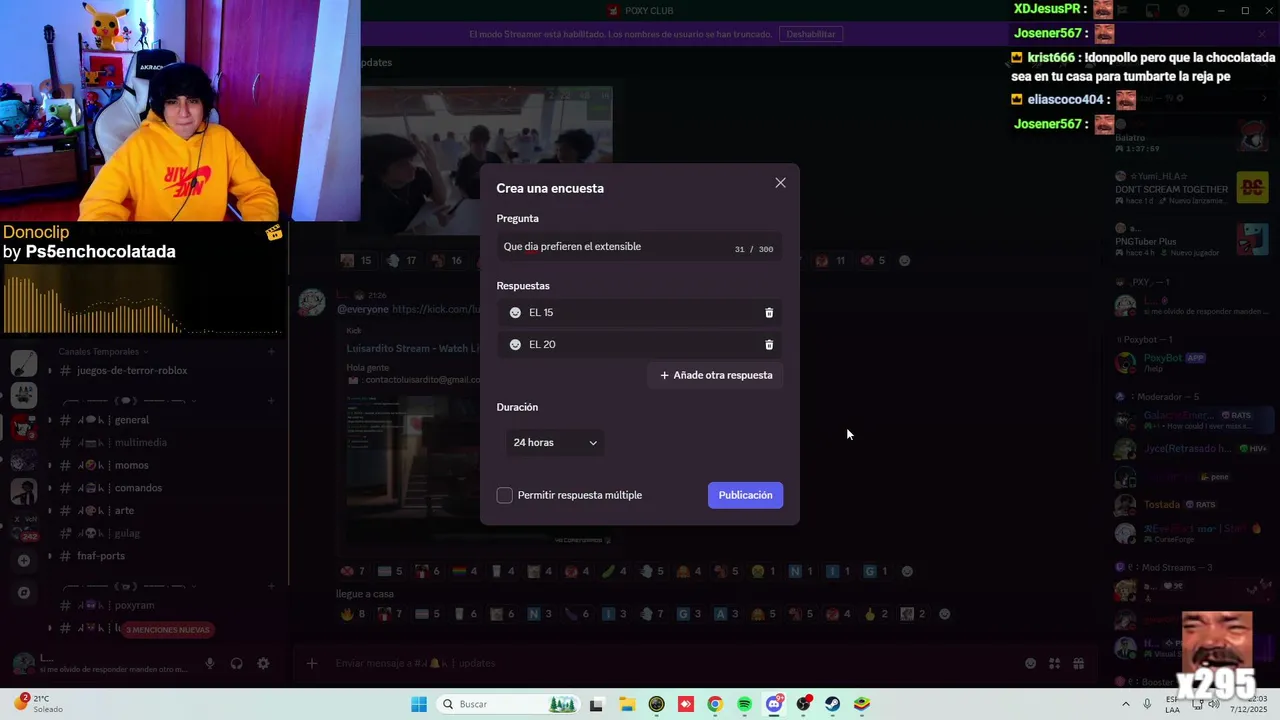This screenshot has width=1280, height=720.
Task: Click the EL 15 answer text field
Action: [640, 313]
